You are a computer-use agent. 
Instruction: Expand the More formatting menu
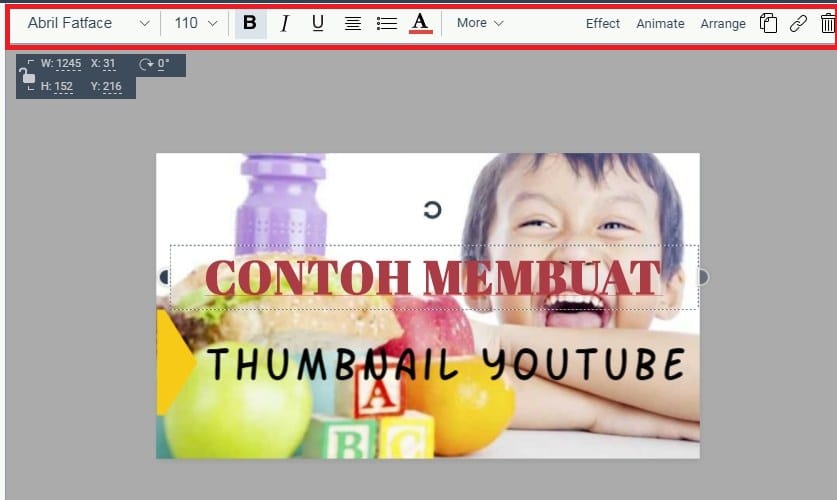(x=479, y=23)
